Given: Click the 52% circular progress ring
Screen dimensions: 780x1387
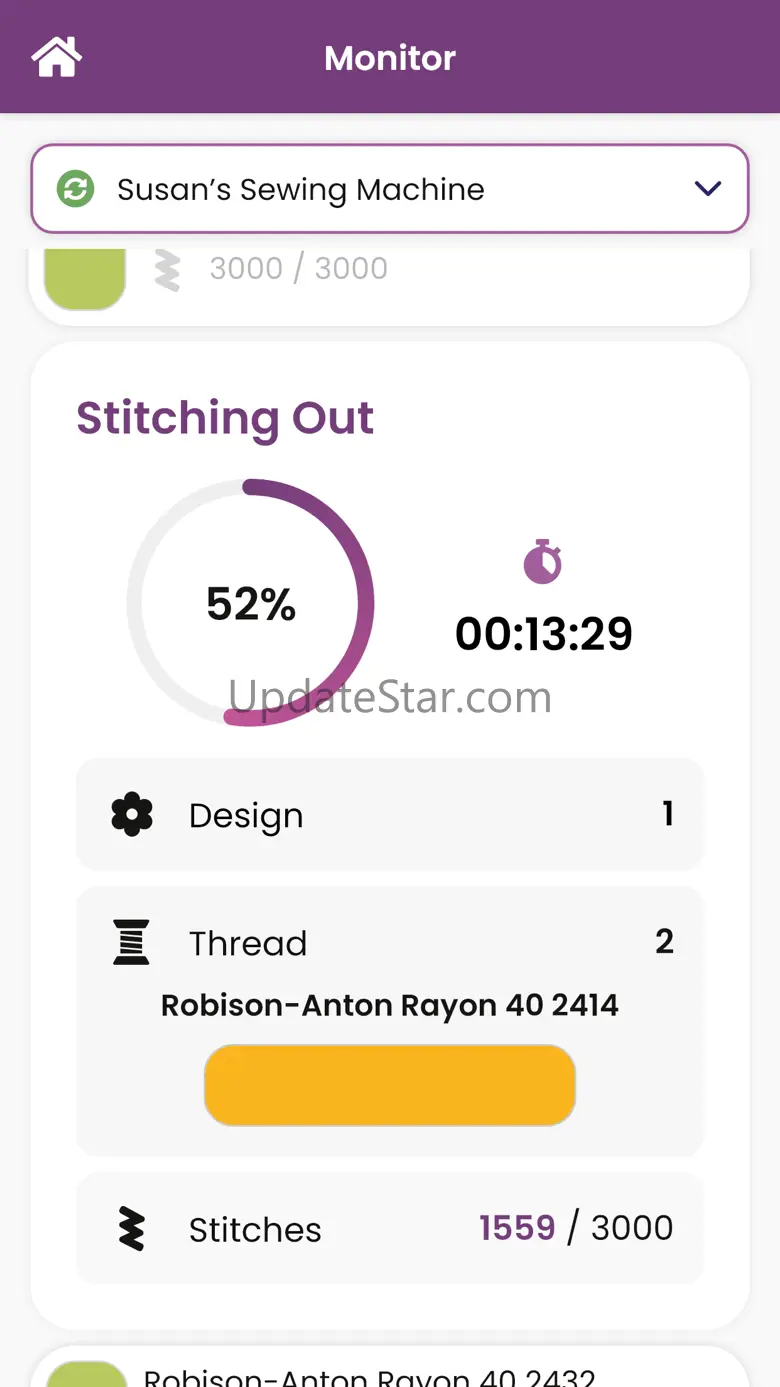Looking at the screenshot, I should 250,603.
